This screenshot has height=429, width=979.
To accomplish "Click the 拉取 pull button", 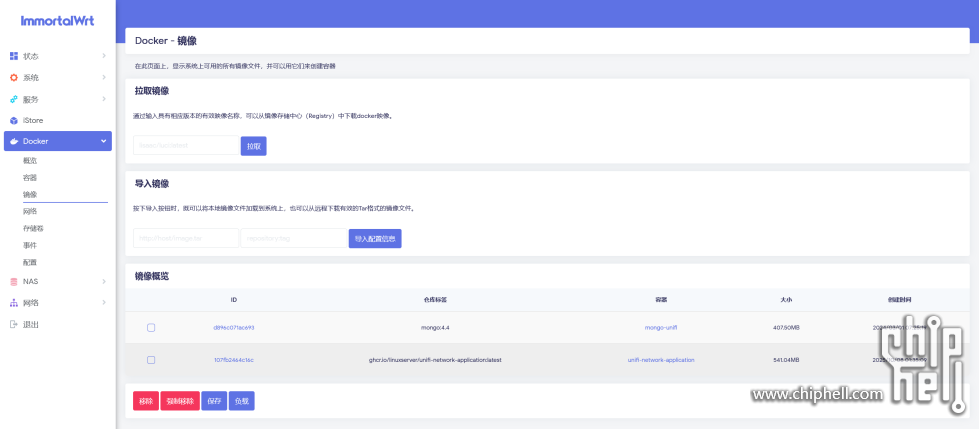I will 254,146.
